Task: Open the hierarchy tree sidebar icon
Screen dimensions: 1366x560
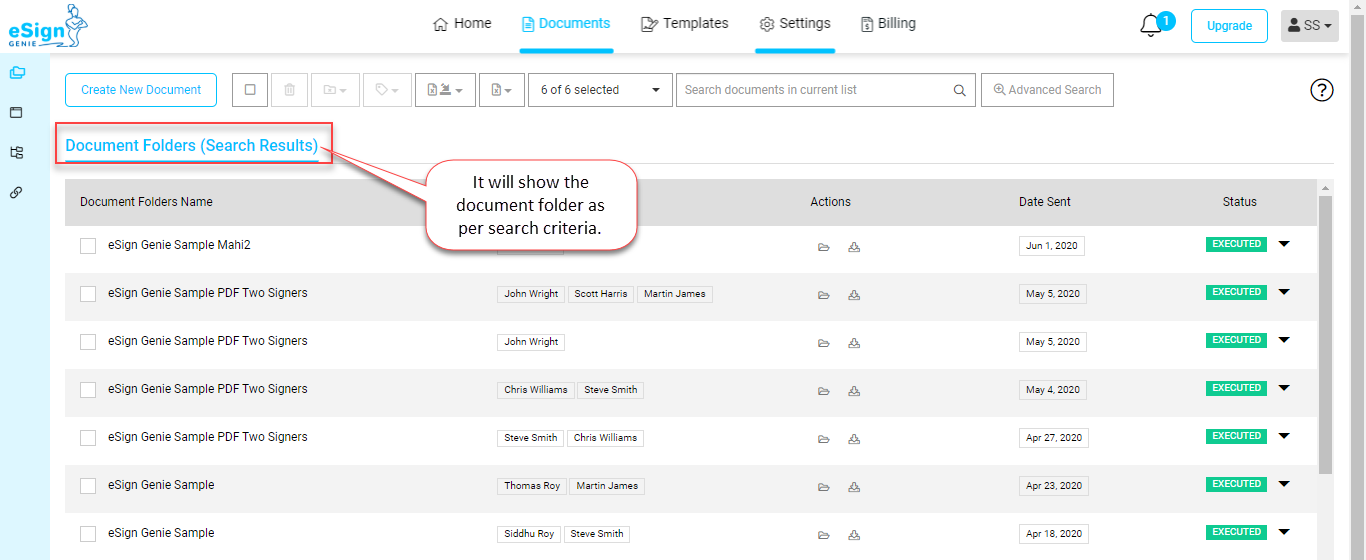Action: point(16,152)
